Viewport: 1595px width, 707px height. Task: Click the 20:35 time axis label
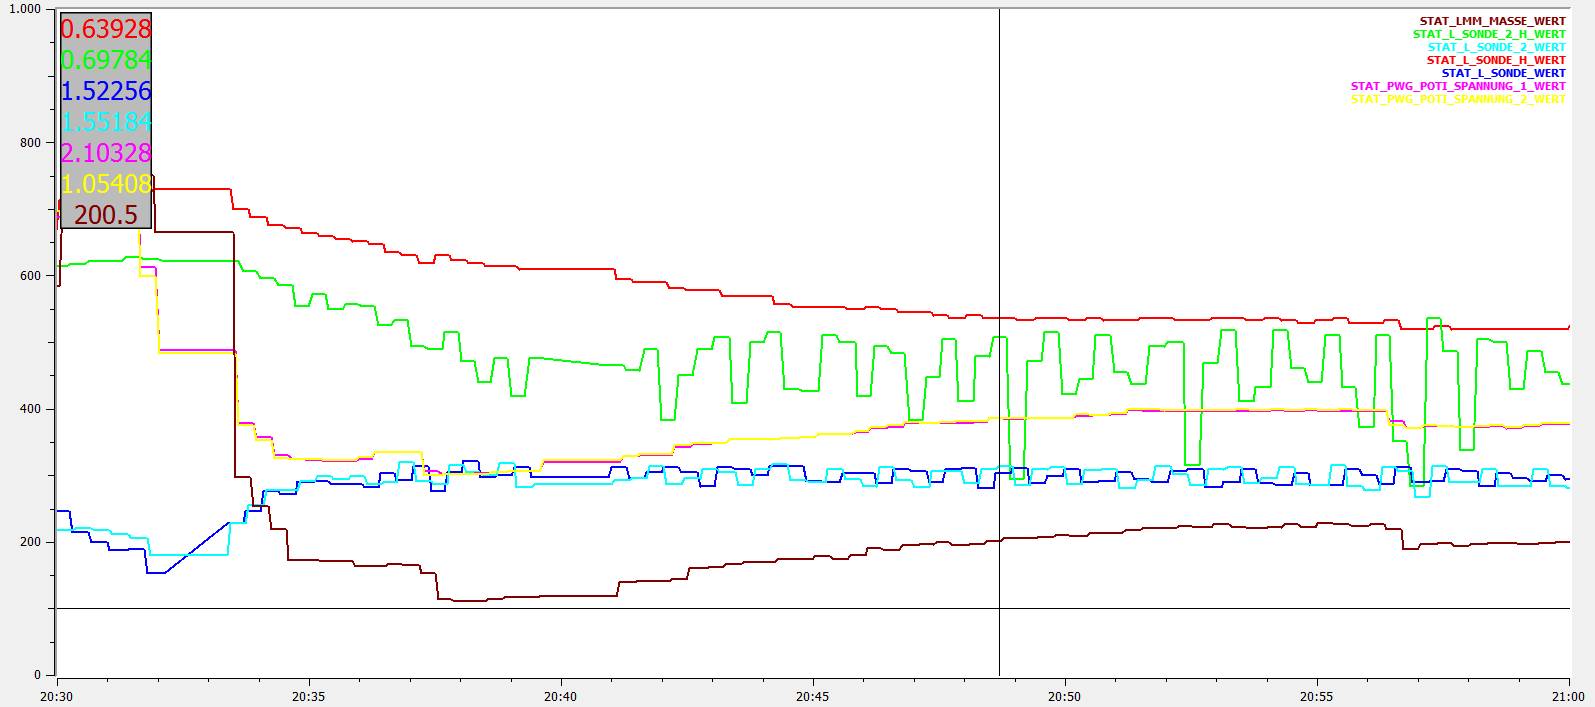coord(308,696)
